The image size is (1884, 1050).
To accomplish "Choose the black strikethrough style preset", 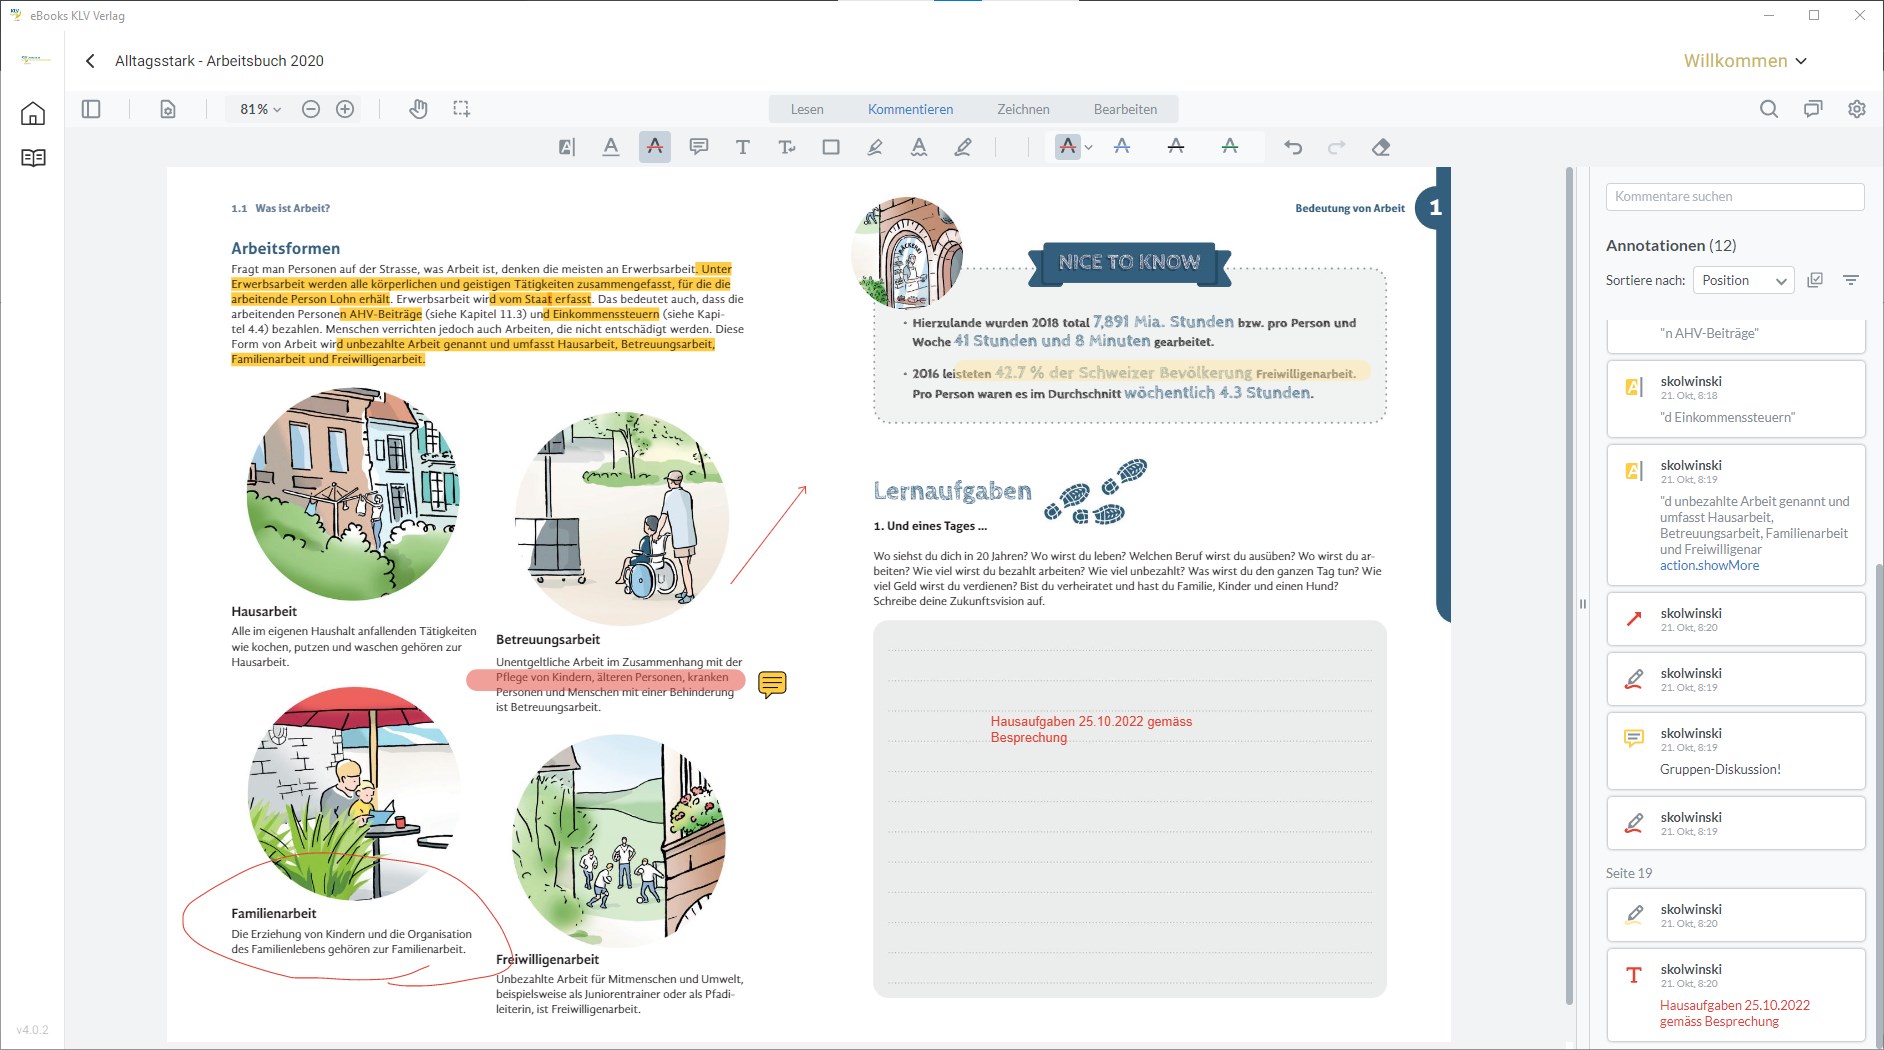I will (x=1176, y=147).
